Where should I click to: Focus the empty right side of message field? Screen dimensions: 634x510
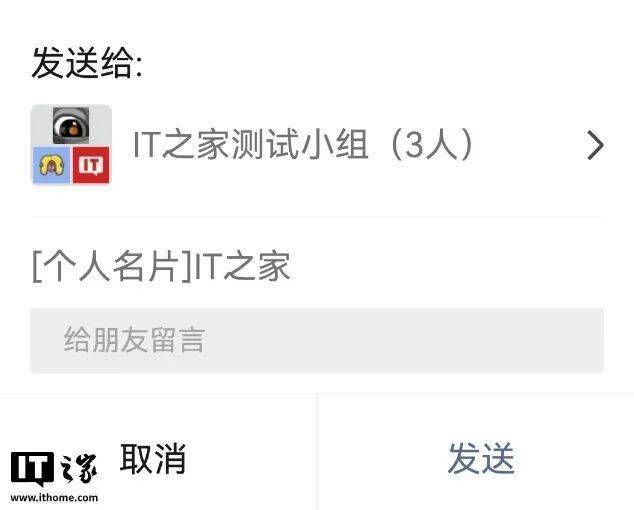404,340
